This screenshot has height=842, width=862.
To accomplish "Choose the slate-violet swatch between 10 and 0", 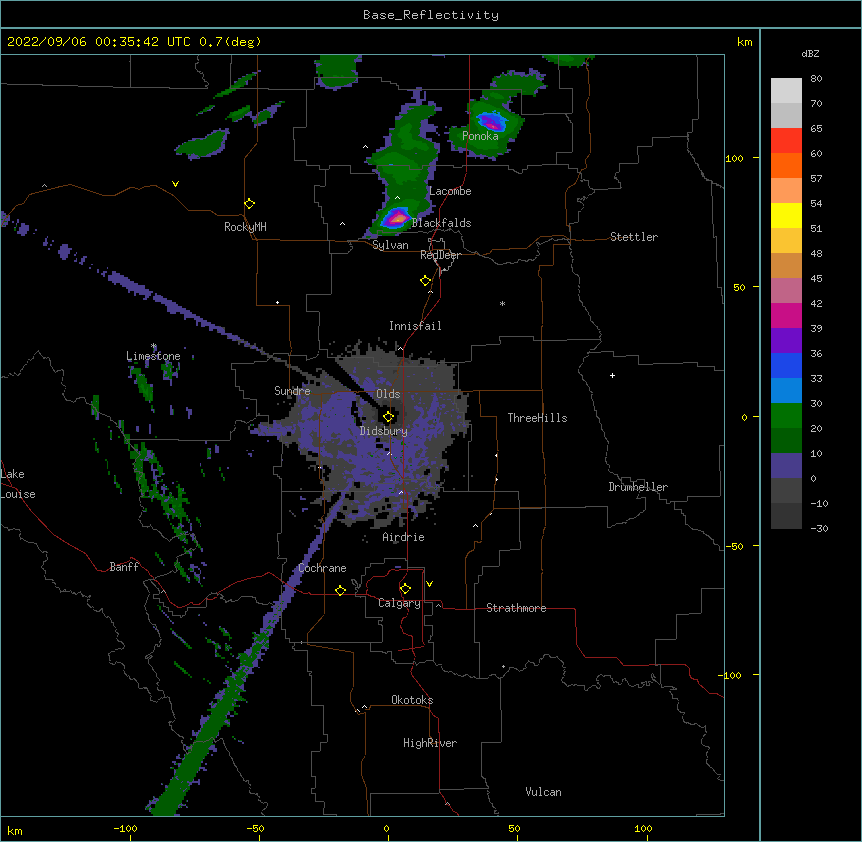I will pos(786,466).
